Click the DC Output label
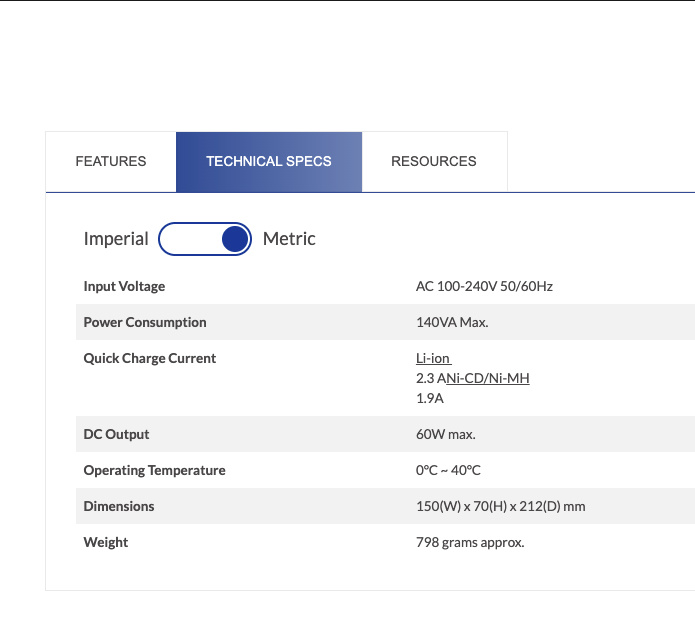The height and width of the screenshot is (622, 695). point(116,434)
